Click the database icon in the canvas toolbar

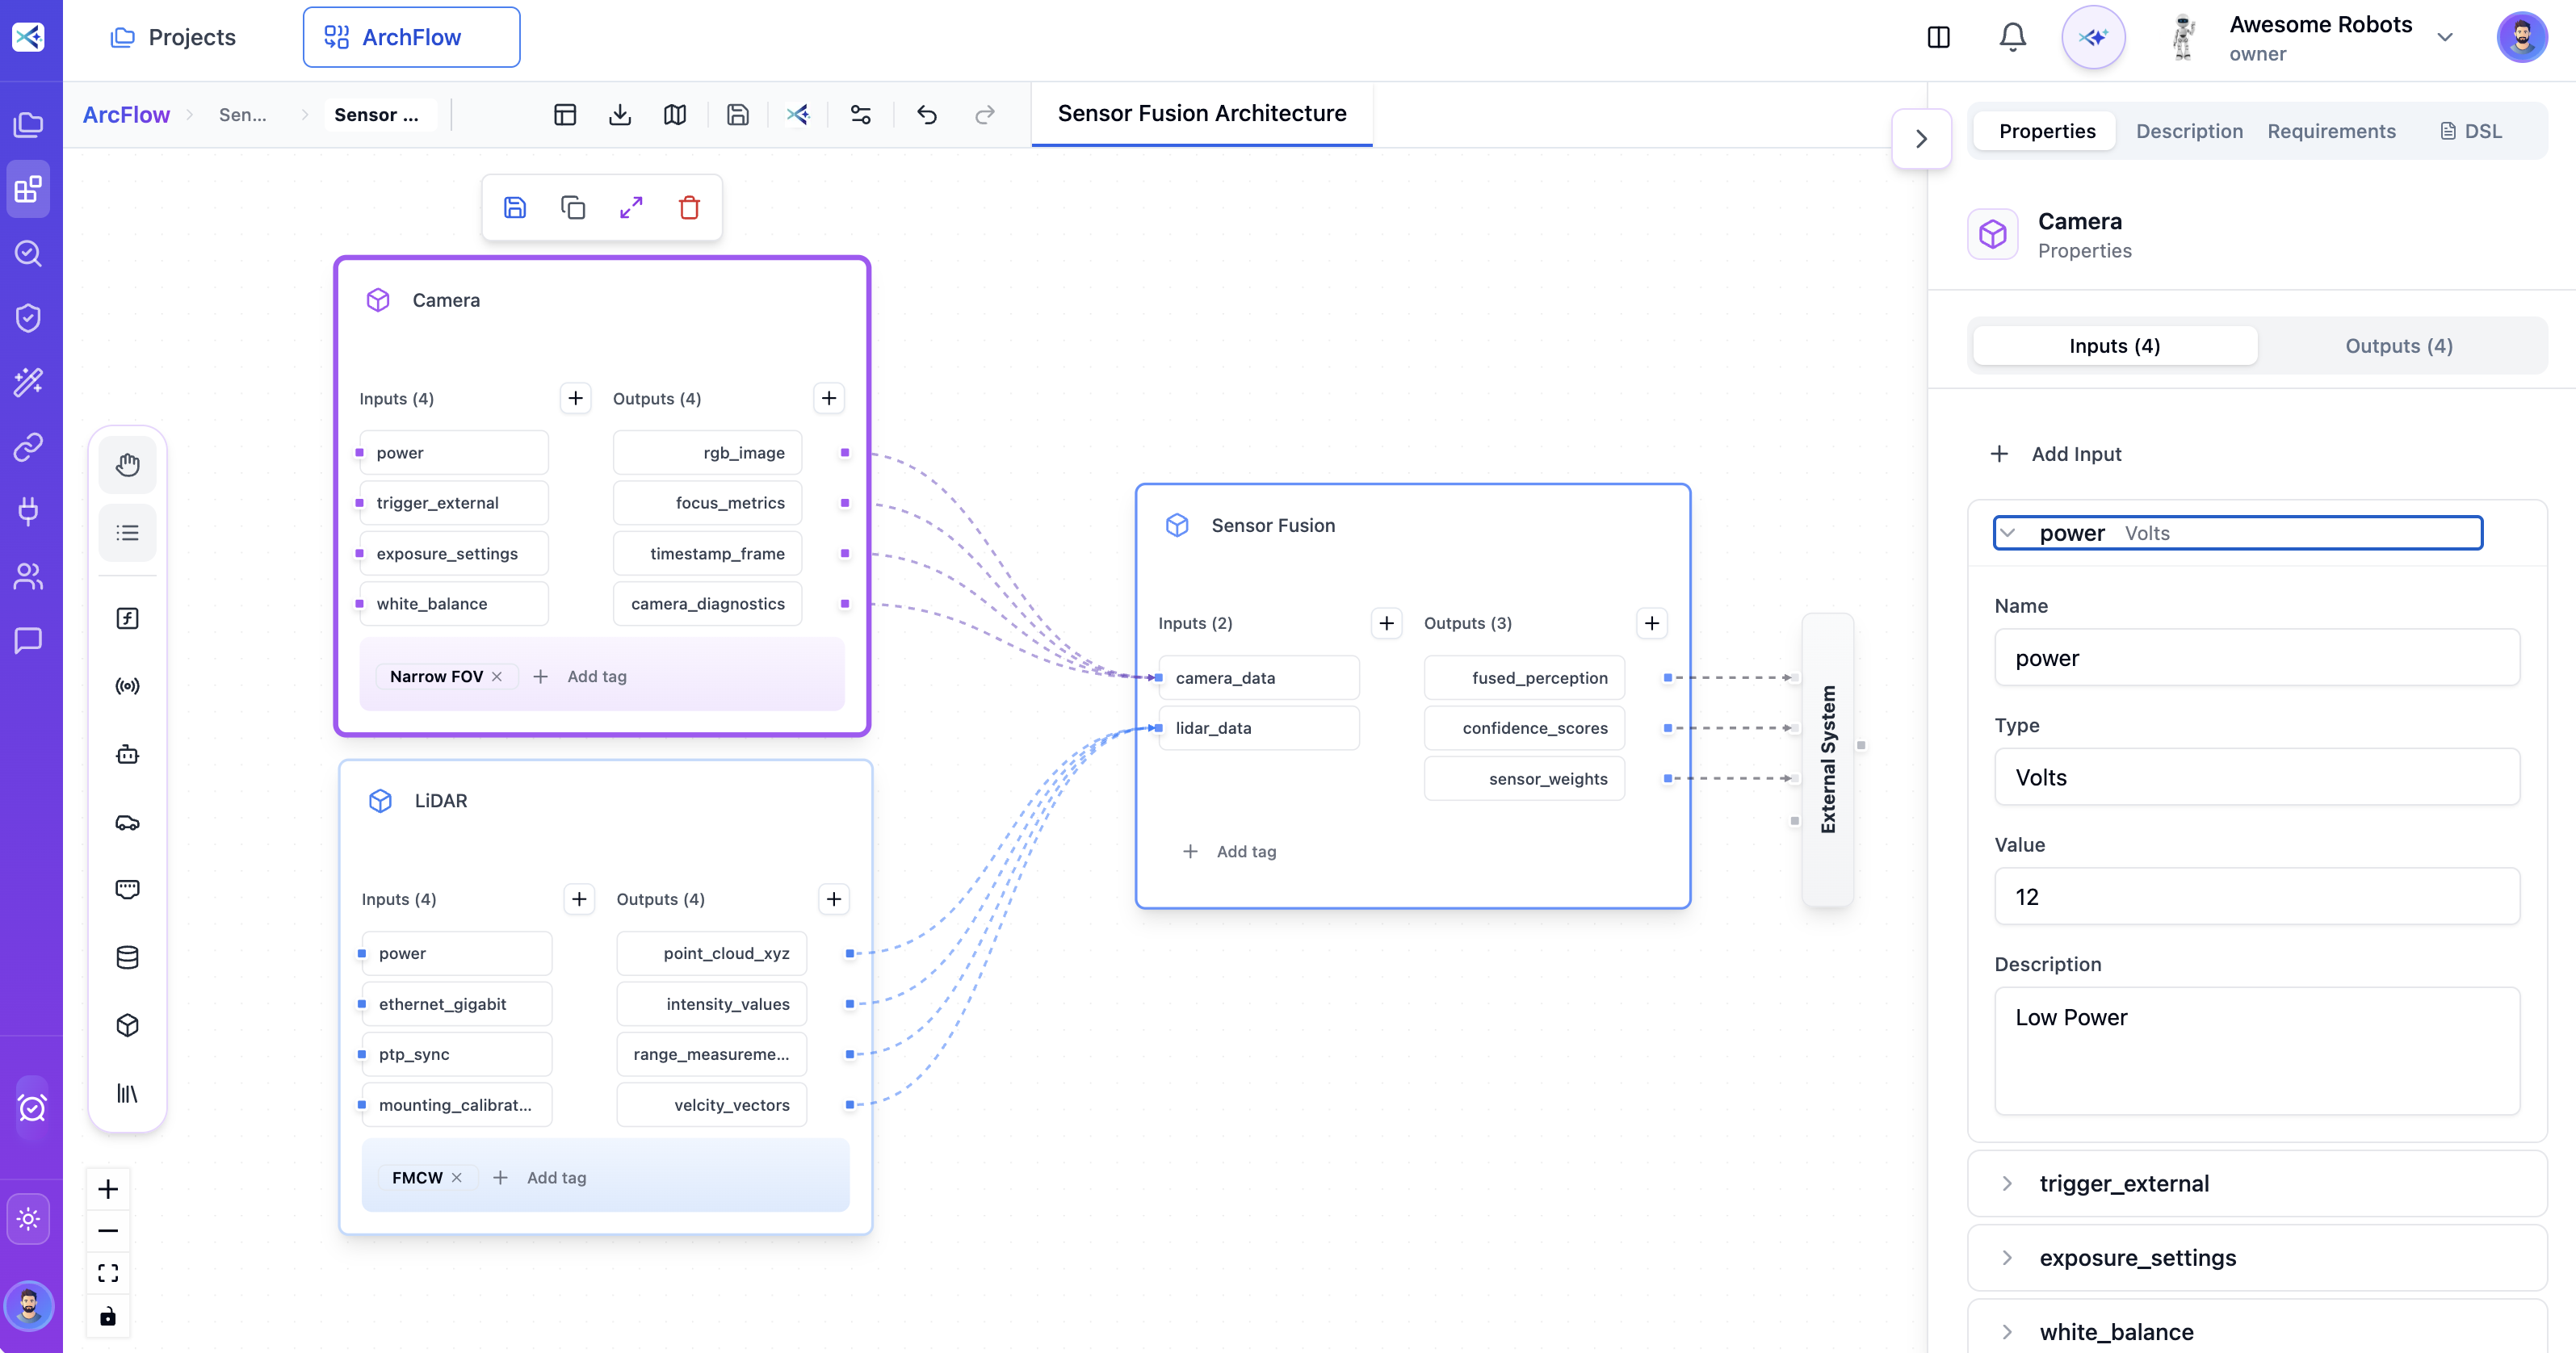click(128, 957)
